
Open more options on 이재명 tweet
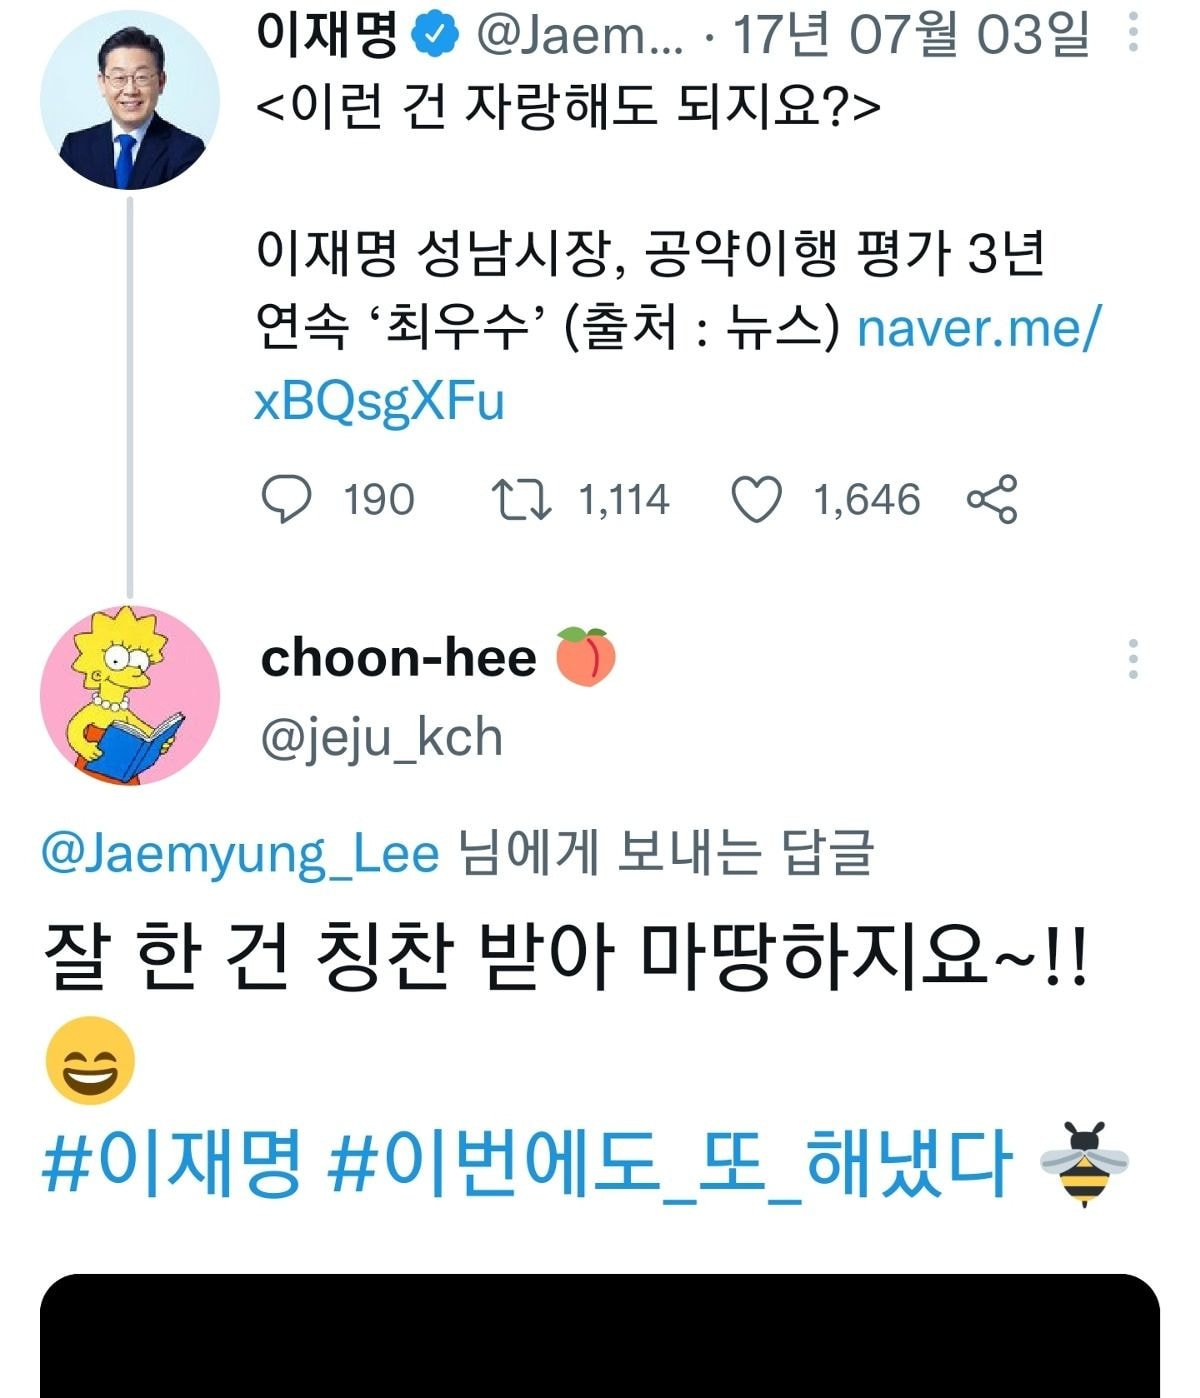tap(1132, 33)
